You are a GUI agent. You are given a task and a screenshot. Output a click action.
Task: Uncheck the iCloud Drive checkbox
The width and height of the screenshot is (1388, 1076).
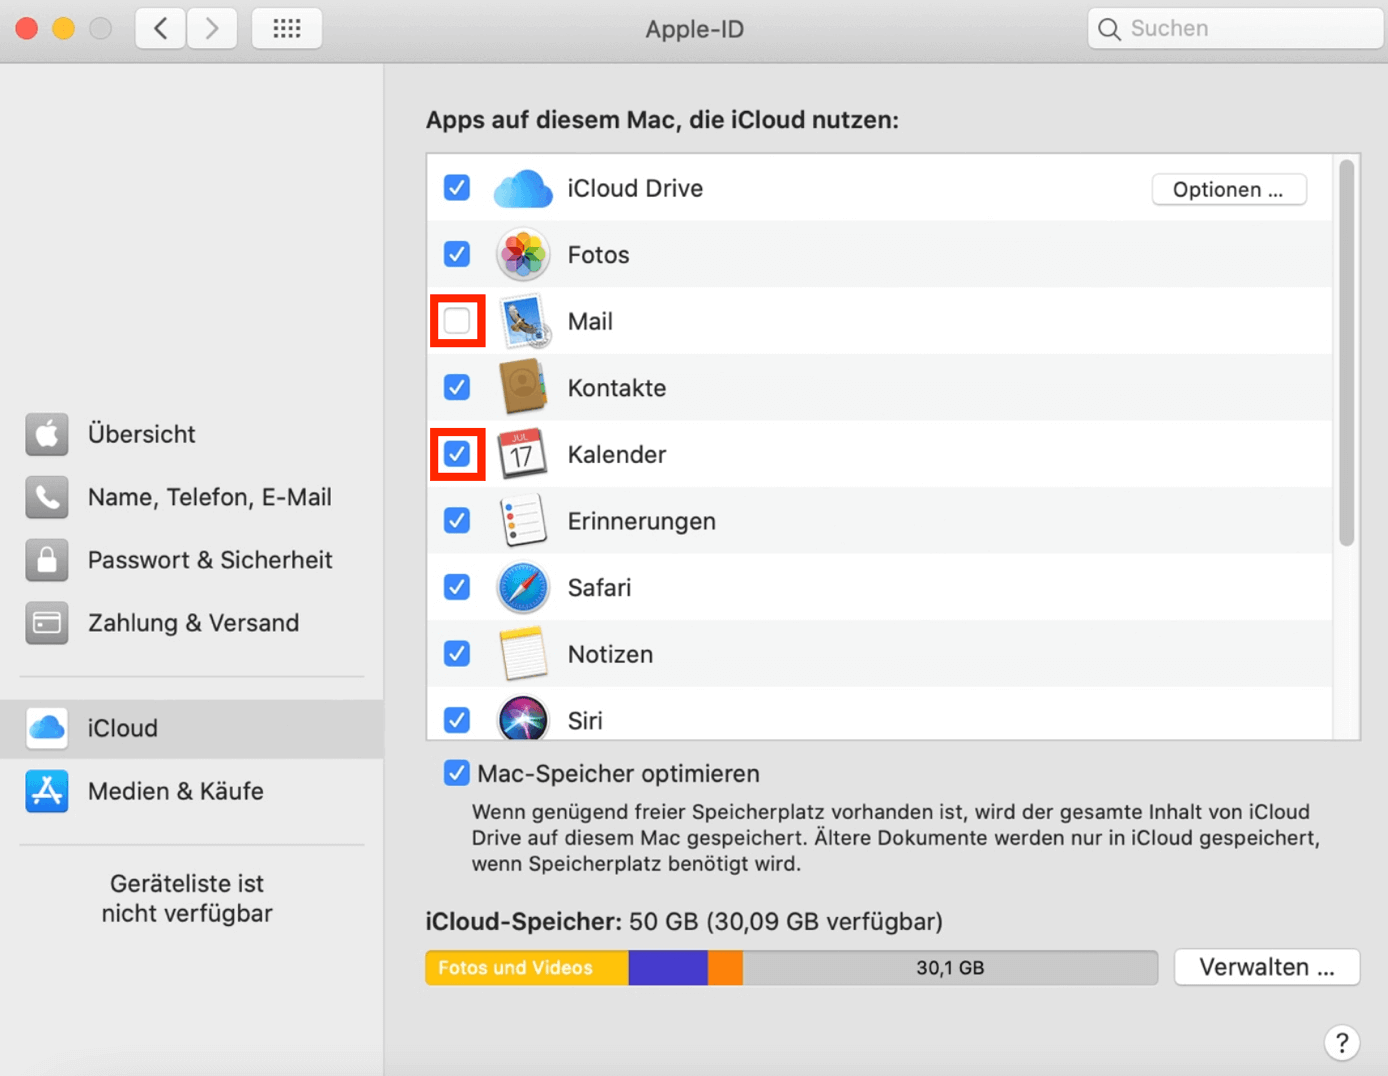click(x=457, y=188)
